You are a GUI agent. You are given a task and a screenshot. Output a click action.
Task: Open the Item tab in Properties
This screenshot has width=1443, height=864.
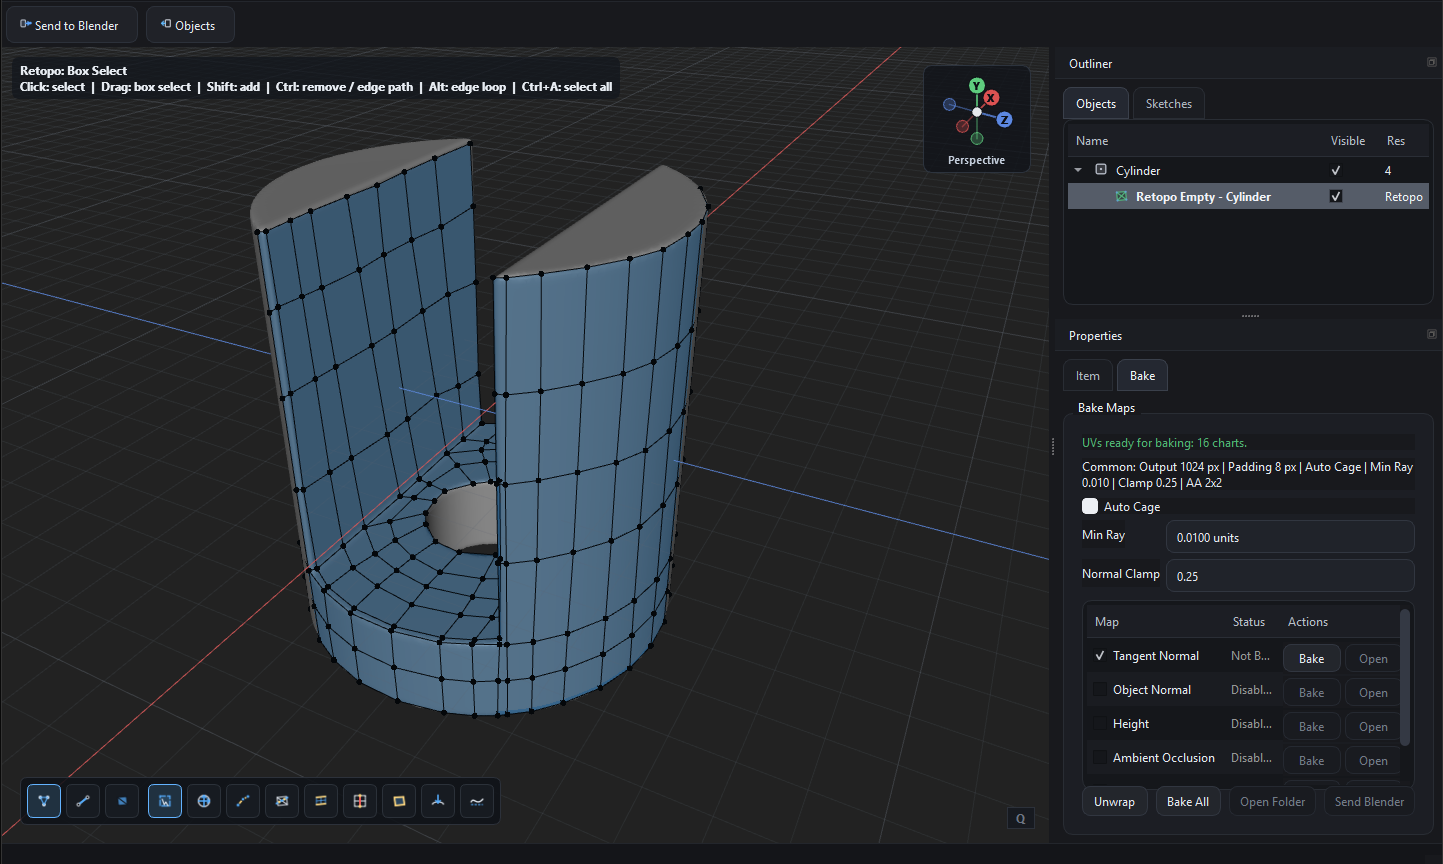(1088, 376)
